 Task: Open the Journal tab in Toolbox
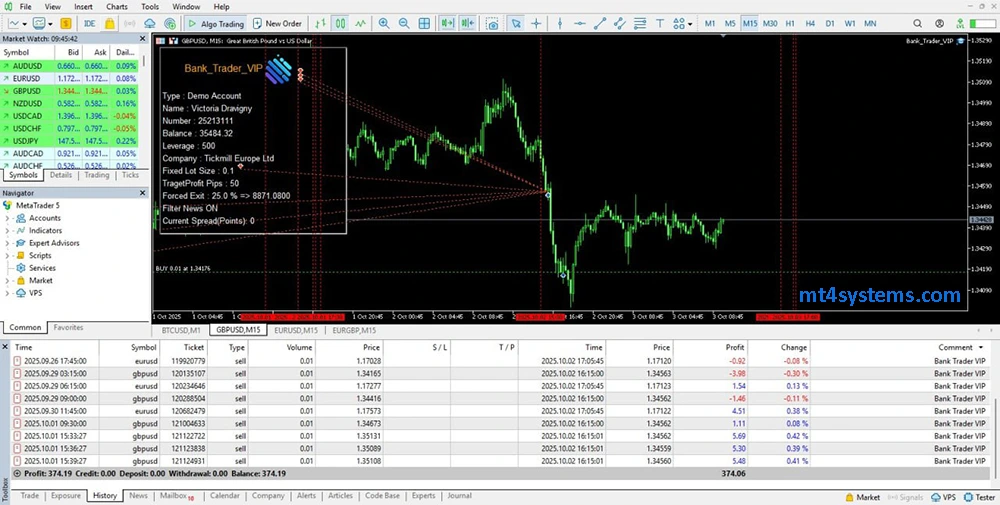point(459,495)
